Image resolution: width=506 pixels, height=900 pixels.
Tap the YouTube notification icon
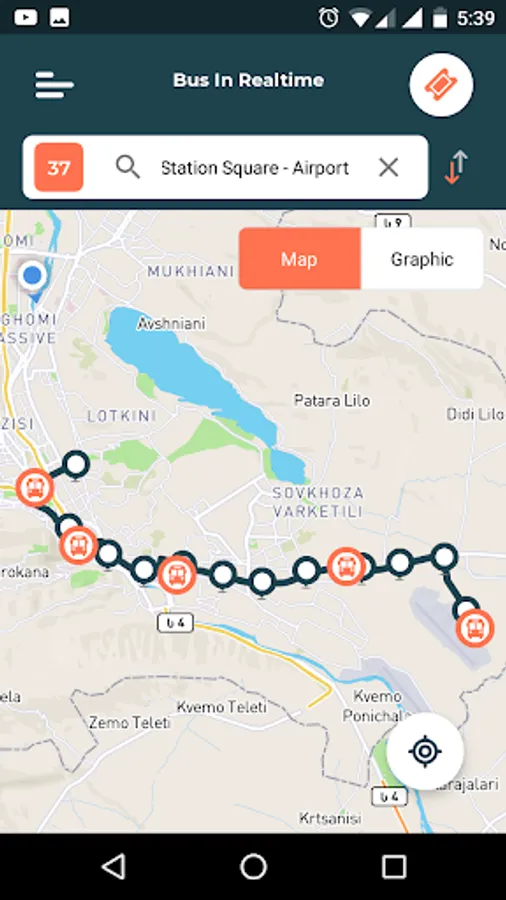[x=26, y=18]
